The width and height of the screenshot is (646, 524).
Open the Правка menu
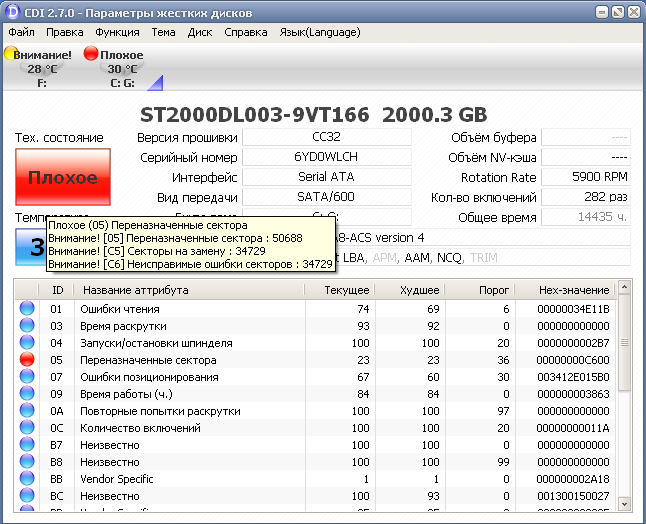click(x=65, y=32)
